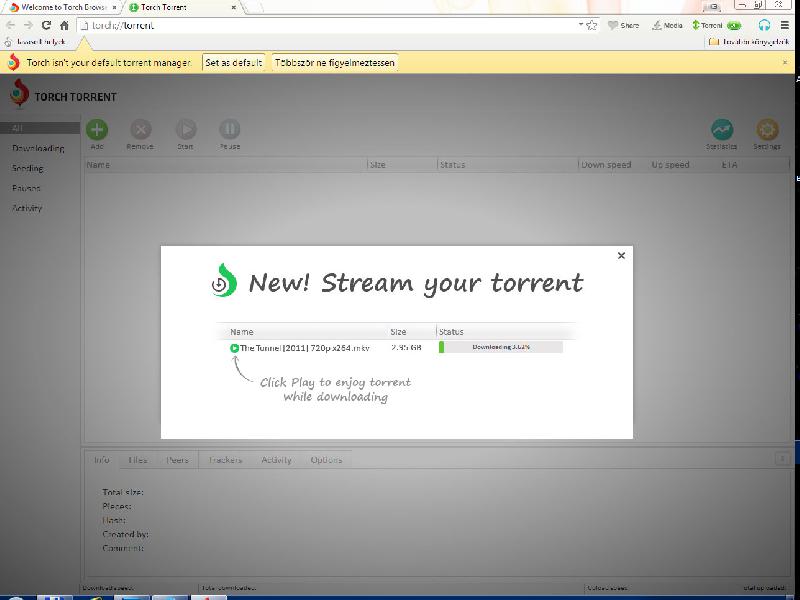Click the torch://torrent address bar

[x=327, y=25]
